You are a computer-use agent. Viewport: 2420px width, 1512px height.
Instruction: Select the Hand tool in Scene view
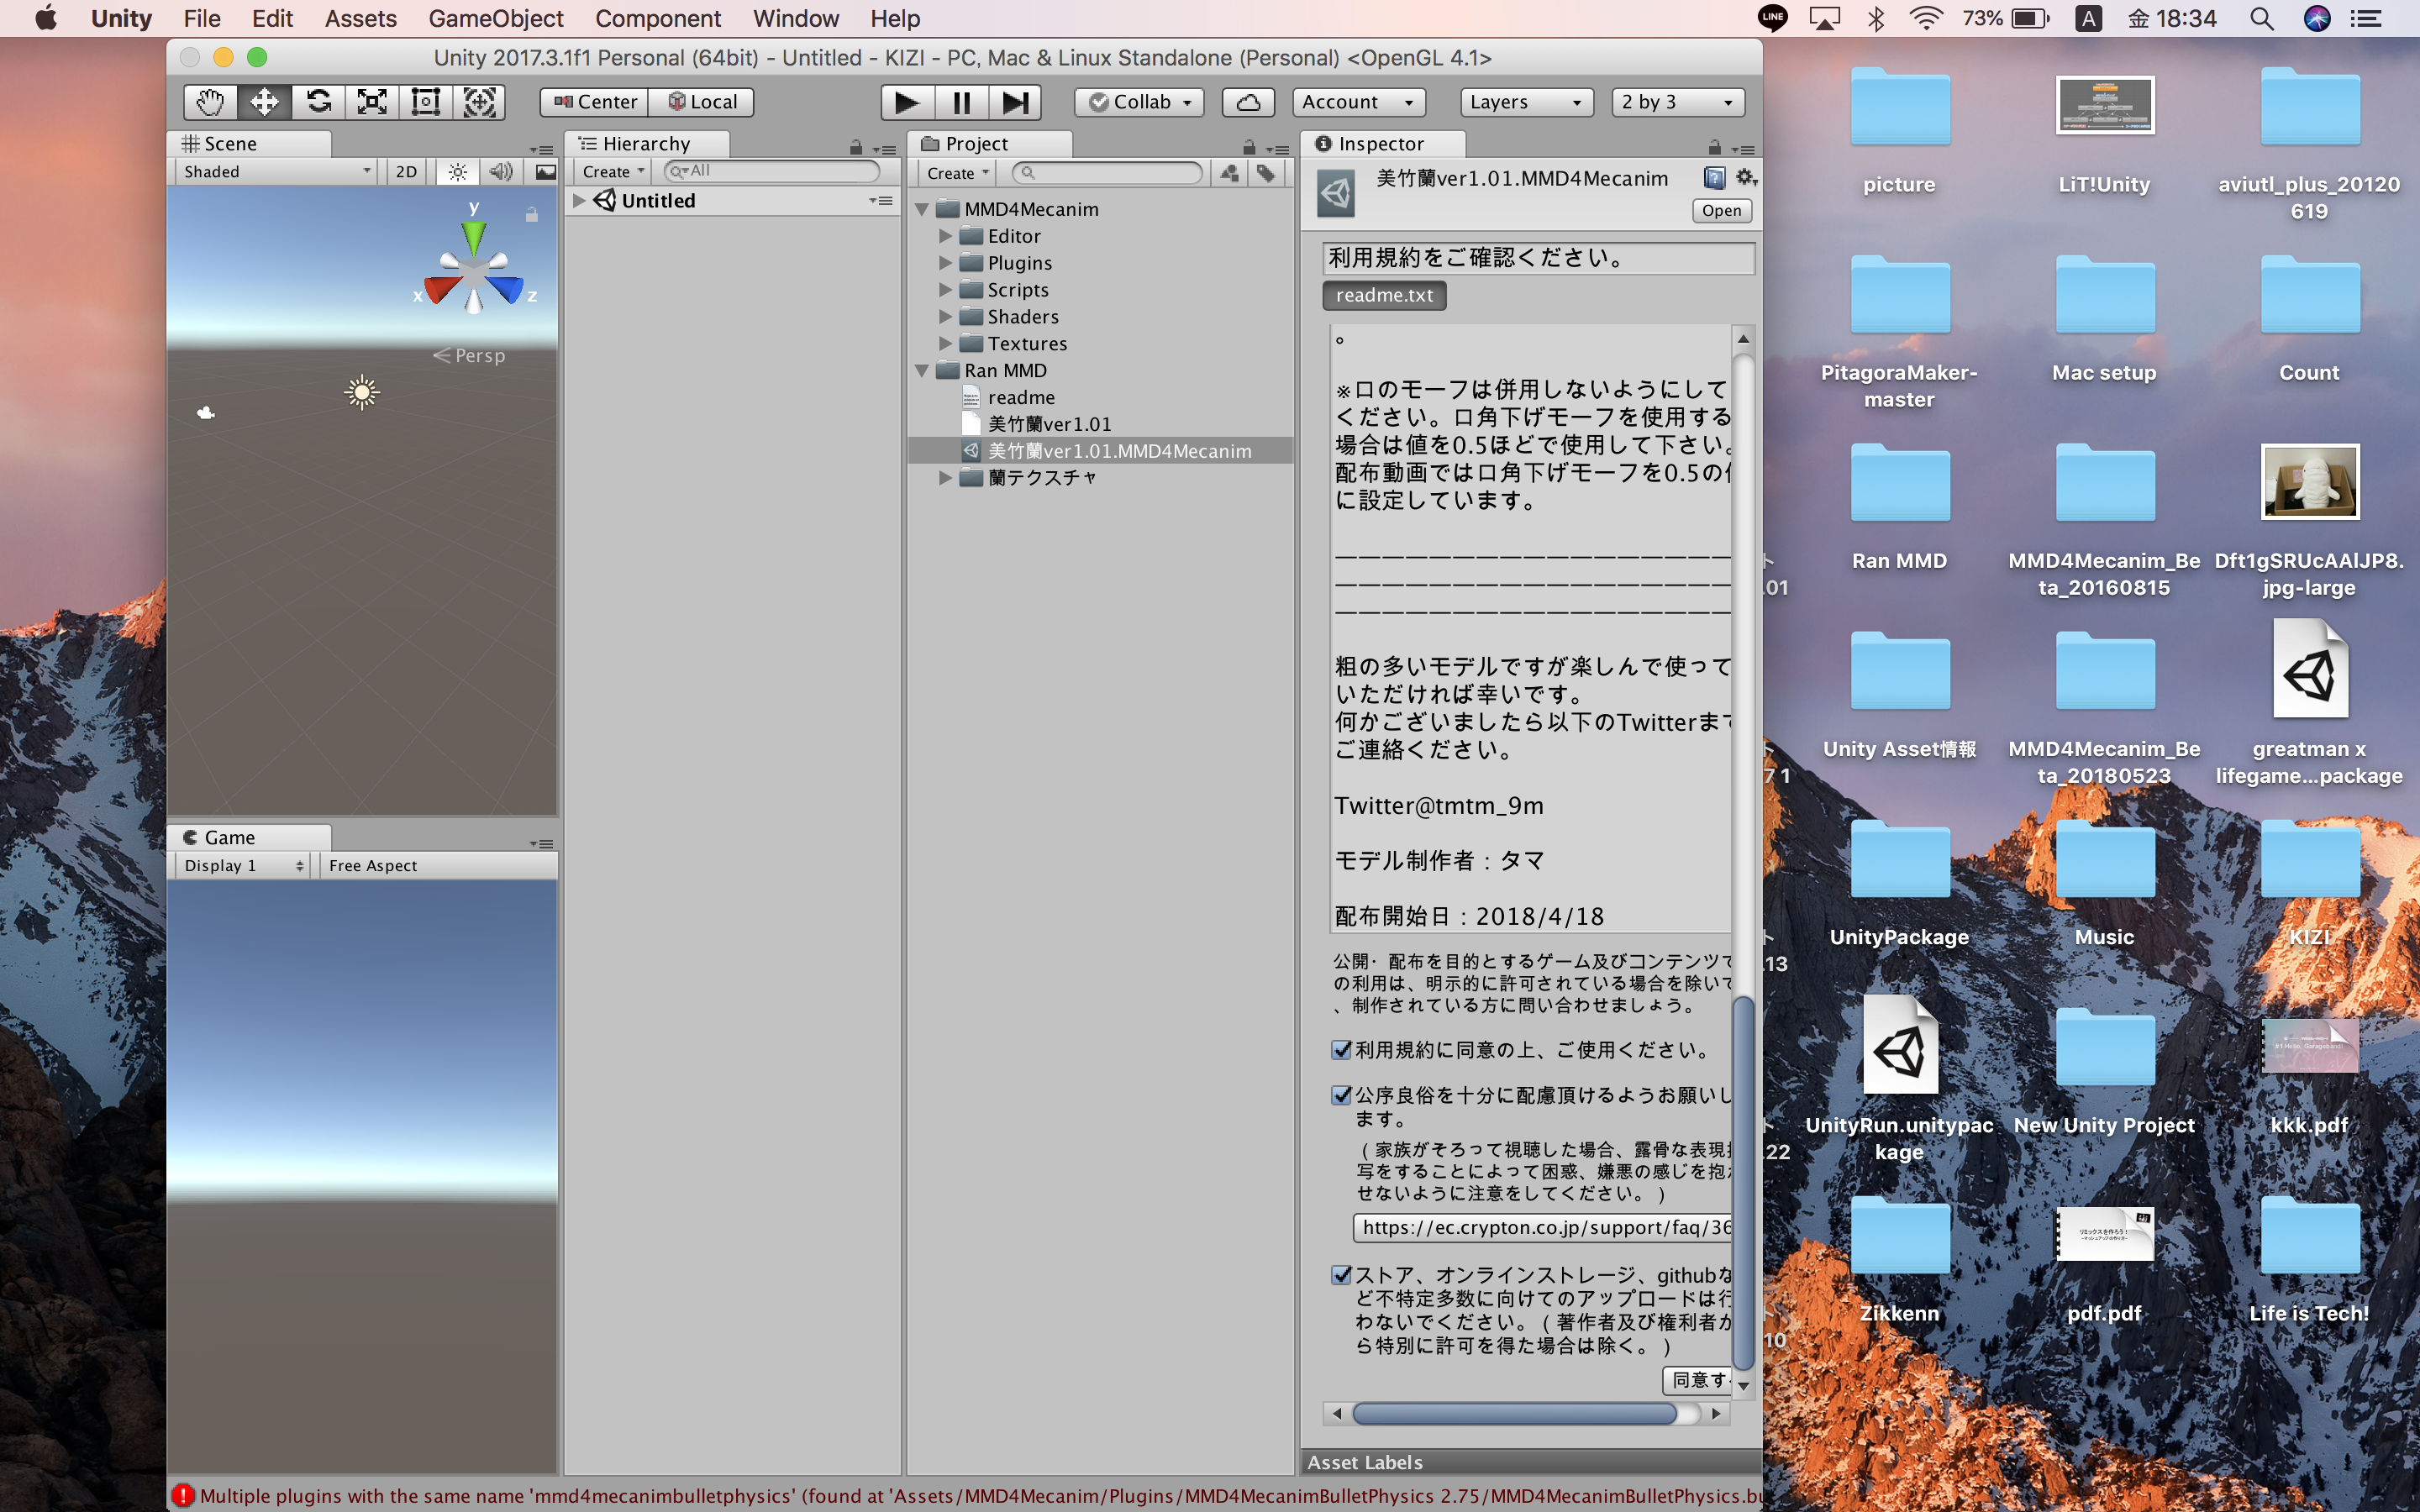tap(208, 101)
